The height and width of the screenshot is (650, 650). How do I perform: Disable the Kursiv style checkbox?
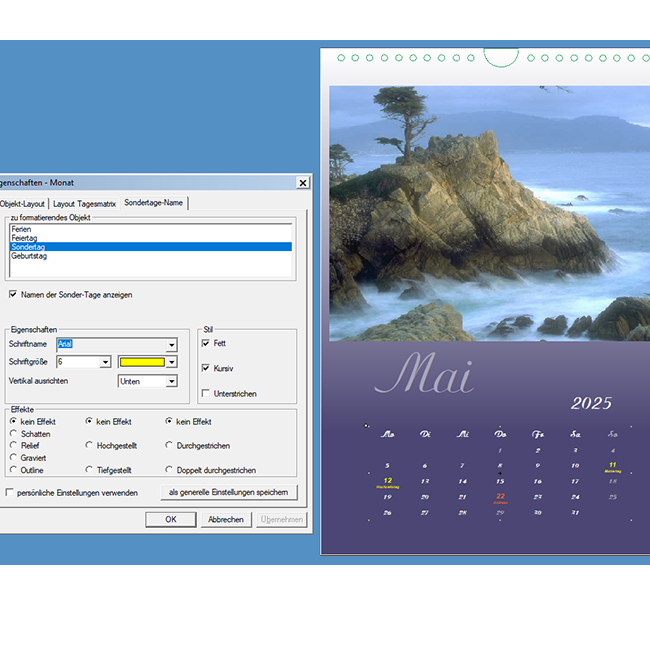[206, 368]
